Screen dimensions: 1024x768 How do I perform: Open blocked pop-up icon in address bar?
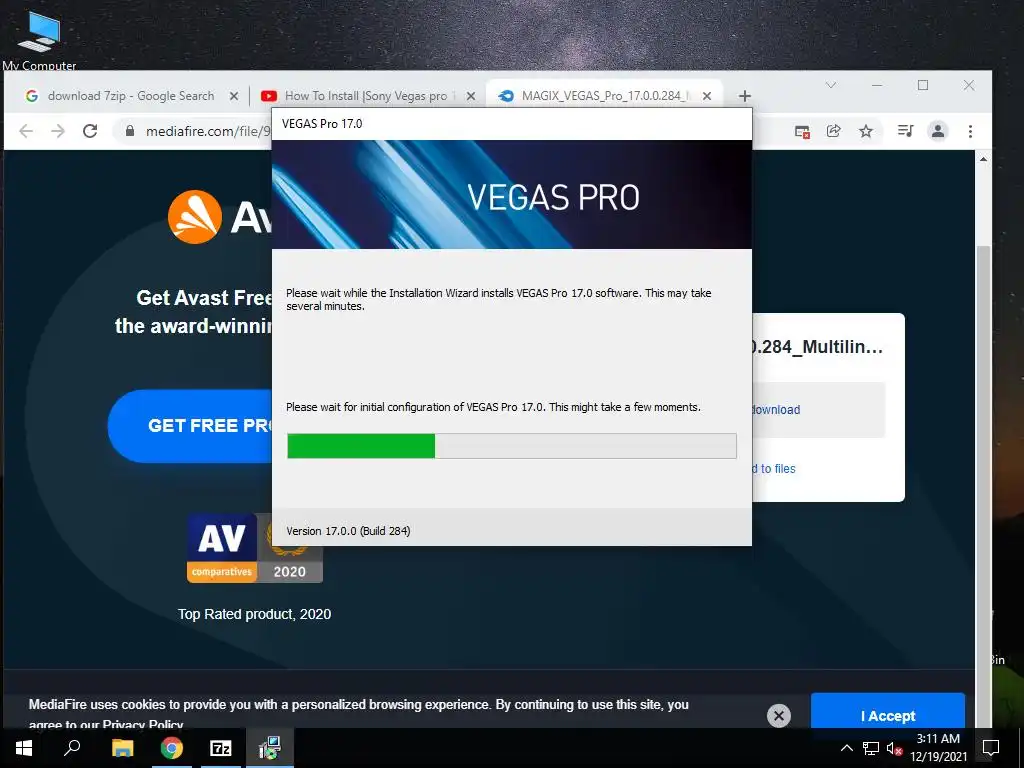pyautogui.click(x=803, y=131)
